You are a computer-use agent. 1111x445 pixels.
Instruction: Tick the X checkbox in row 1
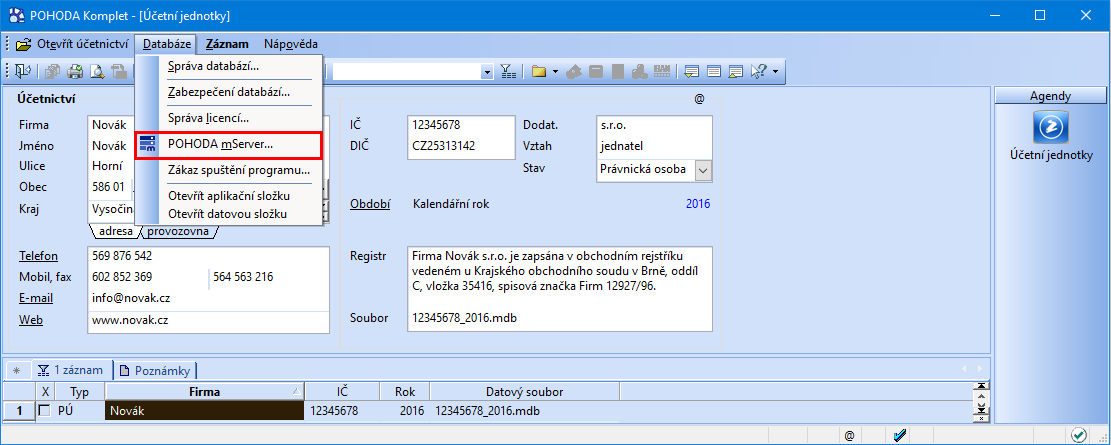(45, 410)
